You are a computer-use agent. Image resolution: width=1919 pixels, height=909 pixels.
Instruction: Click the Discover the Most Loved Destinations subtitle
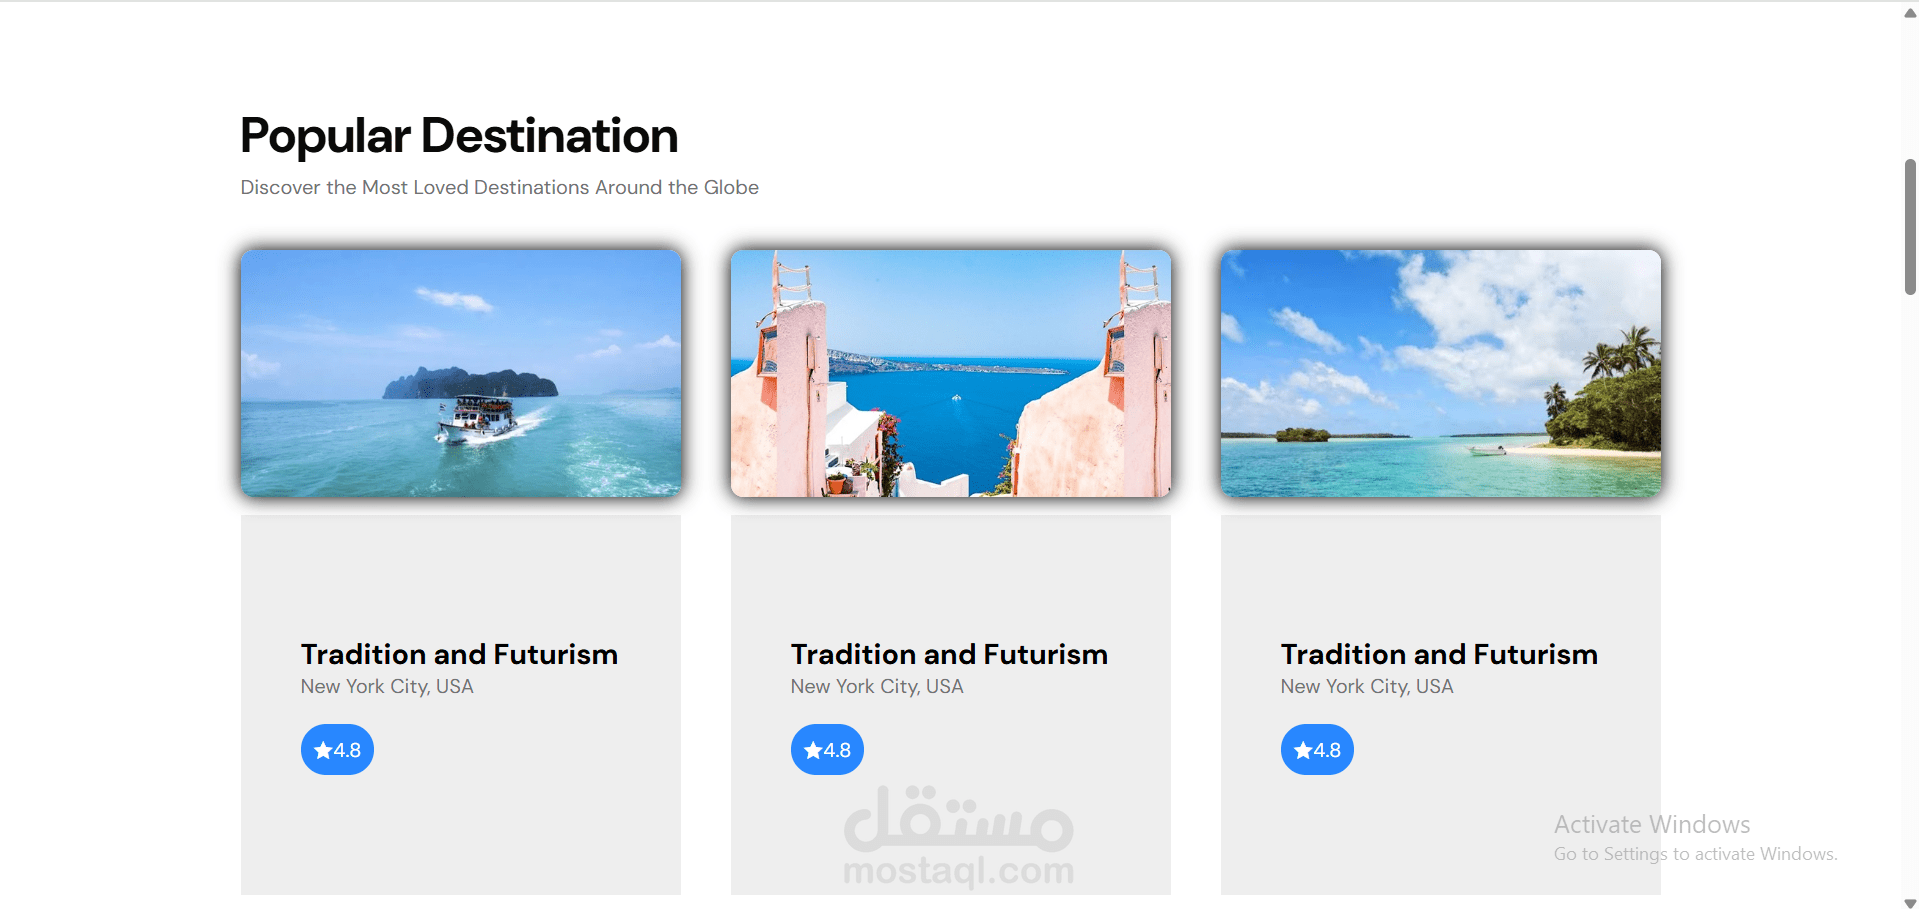point(499,187)
